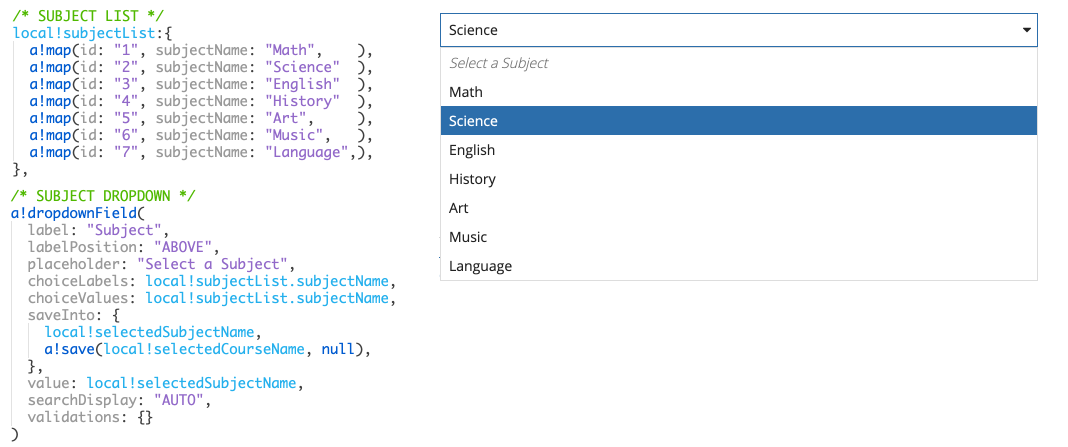Pick Music from the subject options
Screen dimensions: 1068x447
coord(468,237)
